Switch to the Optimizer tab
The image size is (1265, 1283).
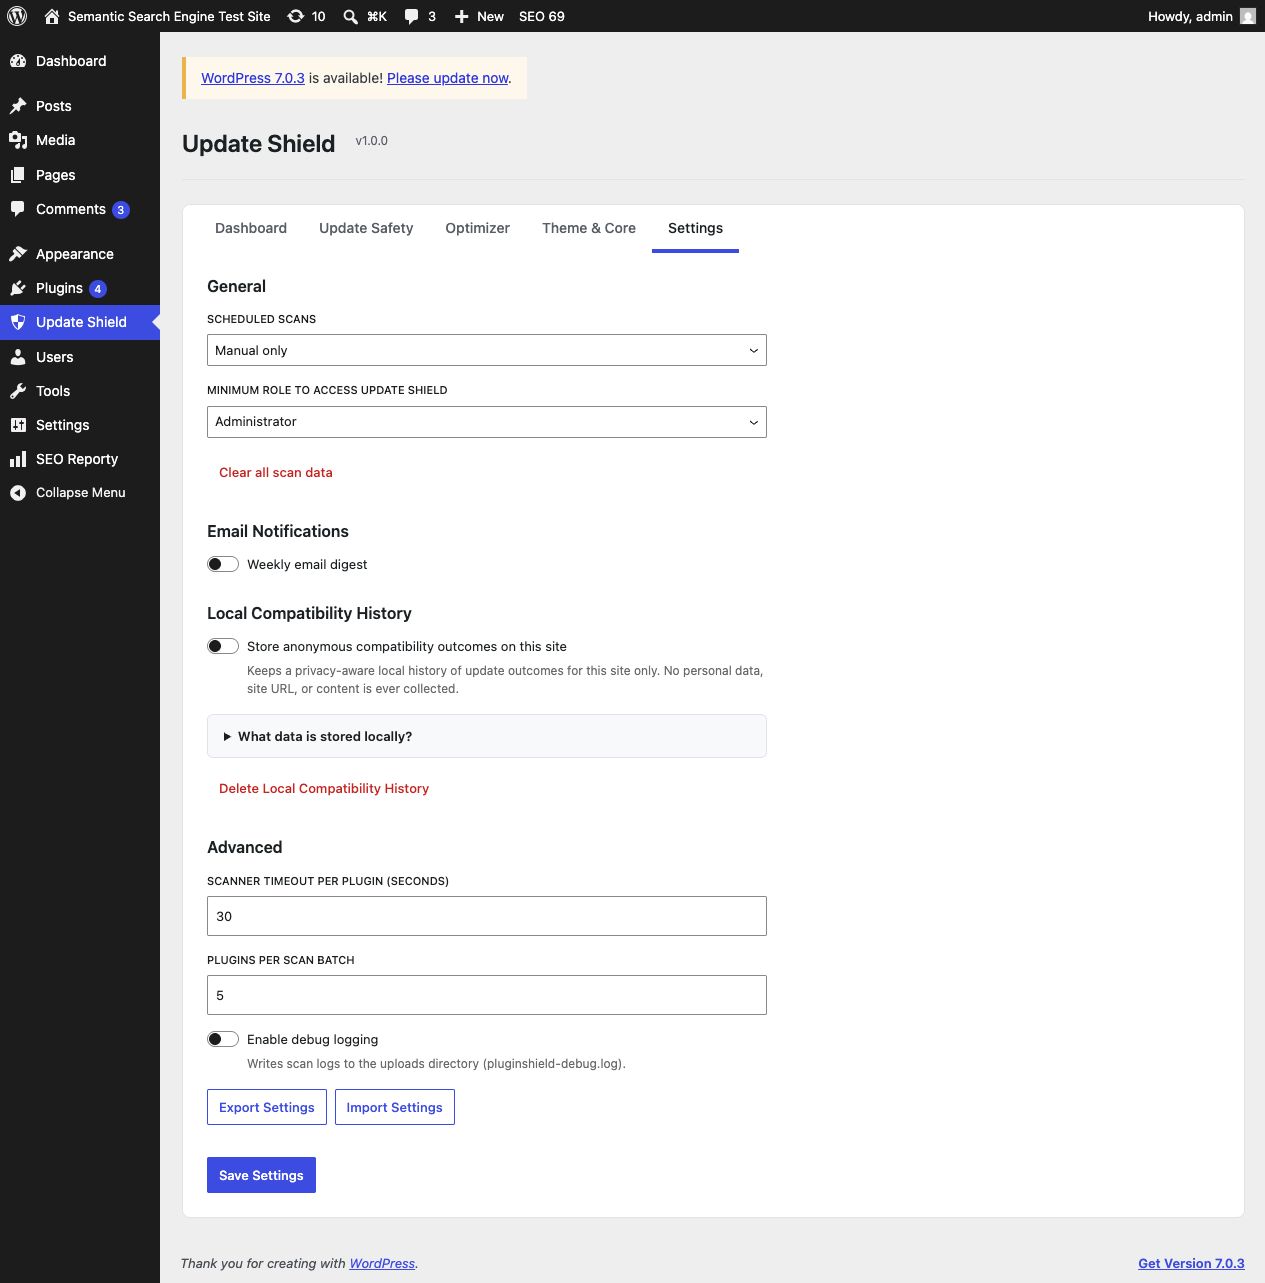point(478,228)
